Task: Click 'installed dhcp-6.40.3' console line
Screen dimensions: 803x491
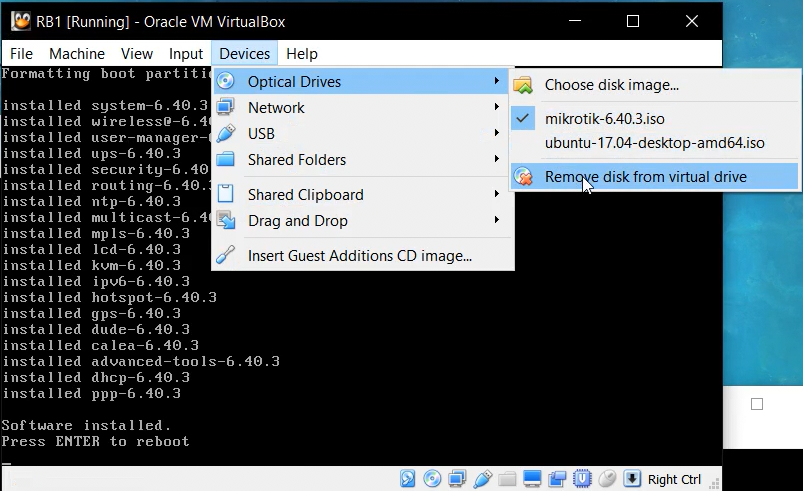Action: 96,377
